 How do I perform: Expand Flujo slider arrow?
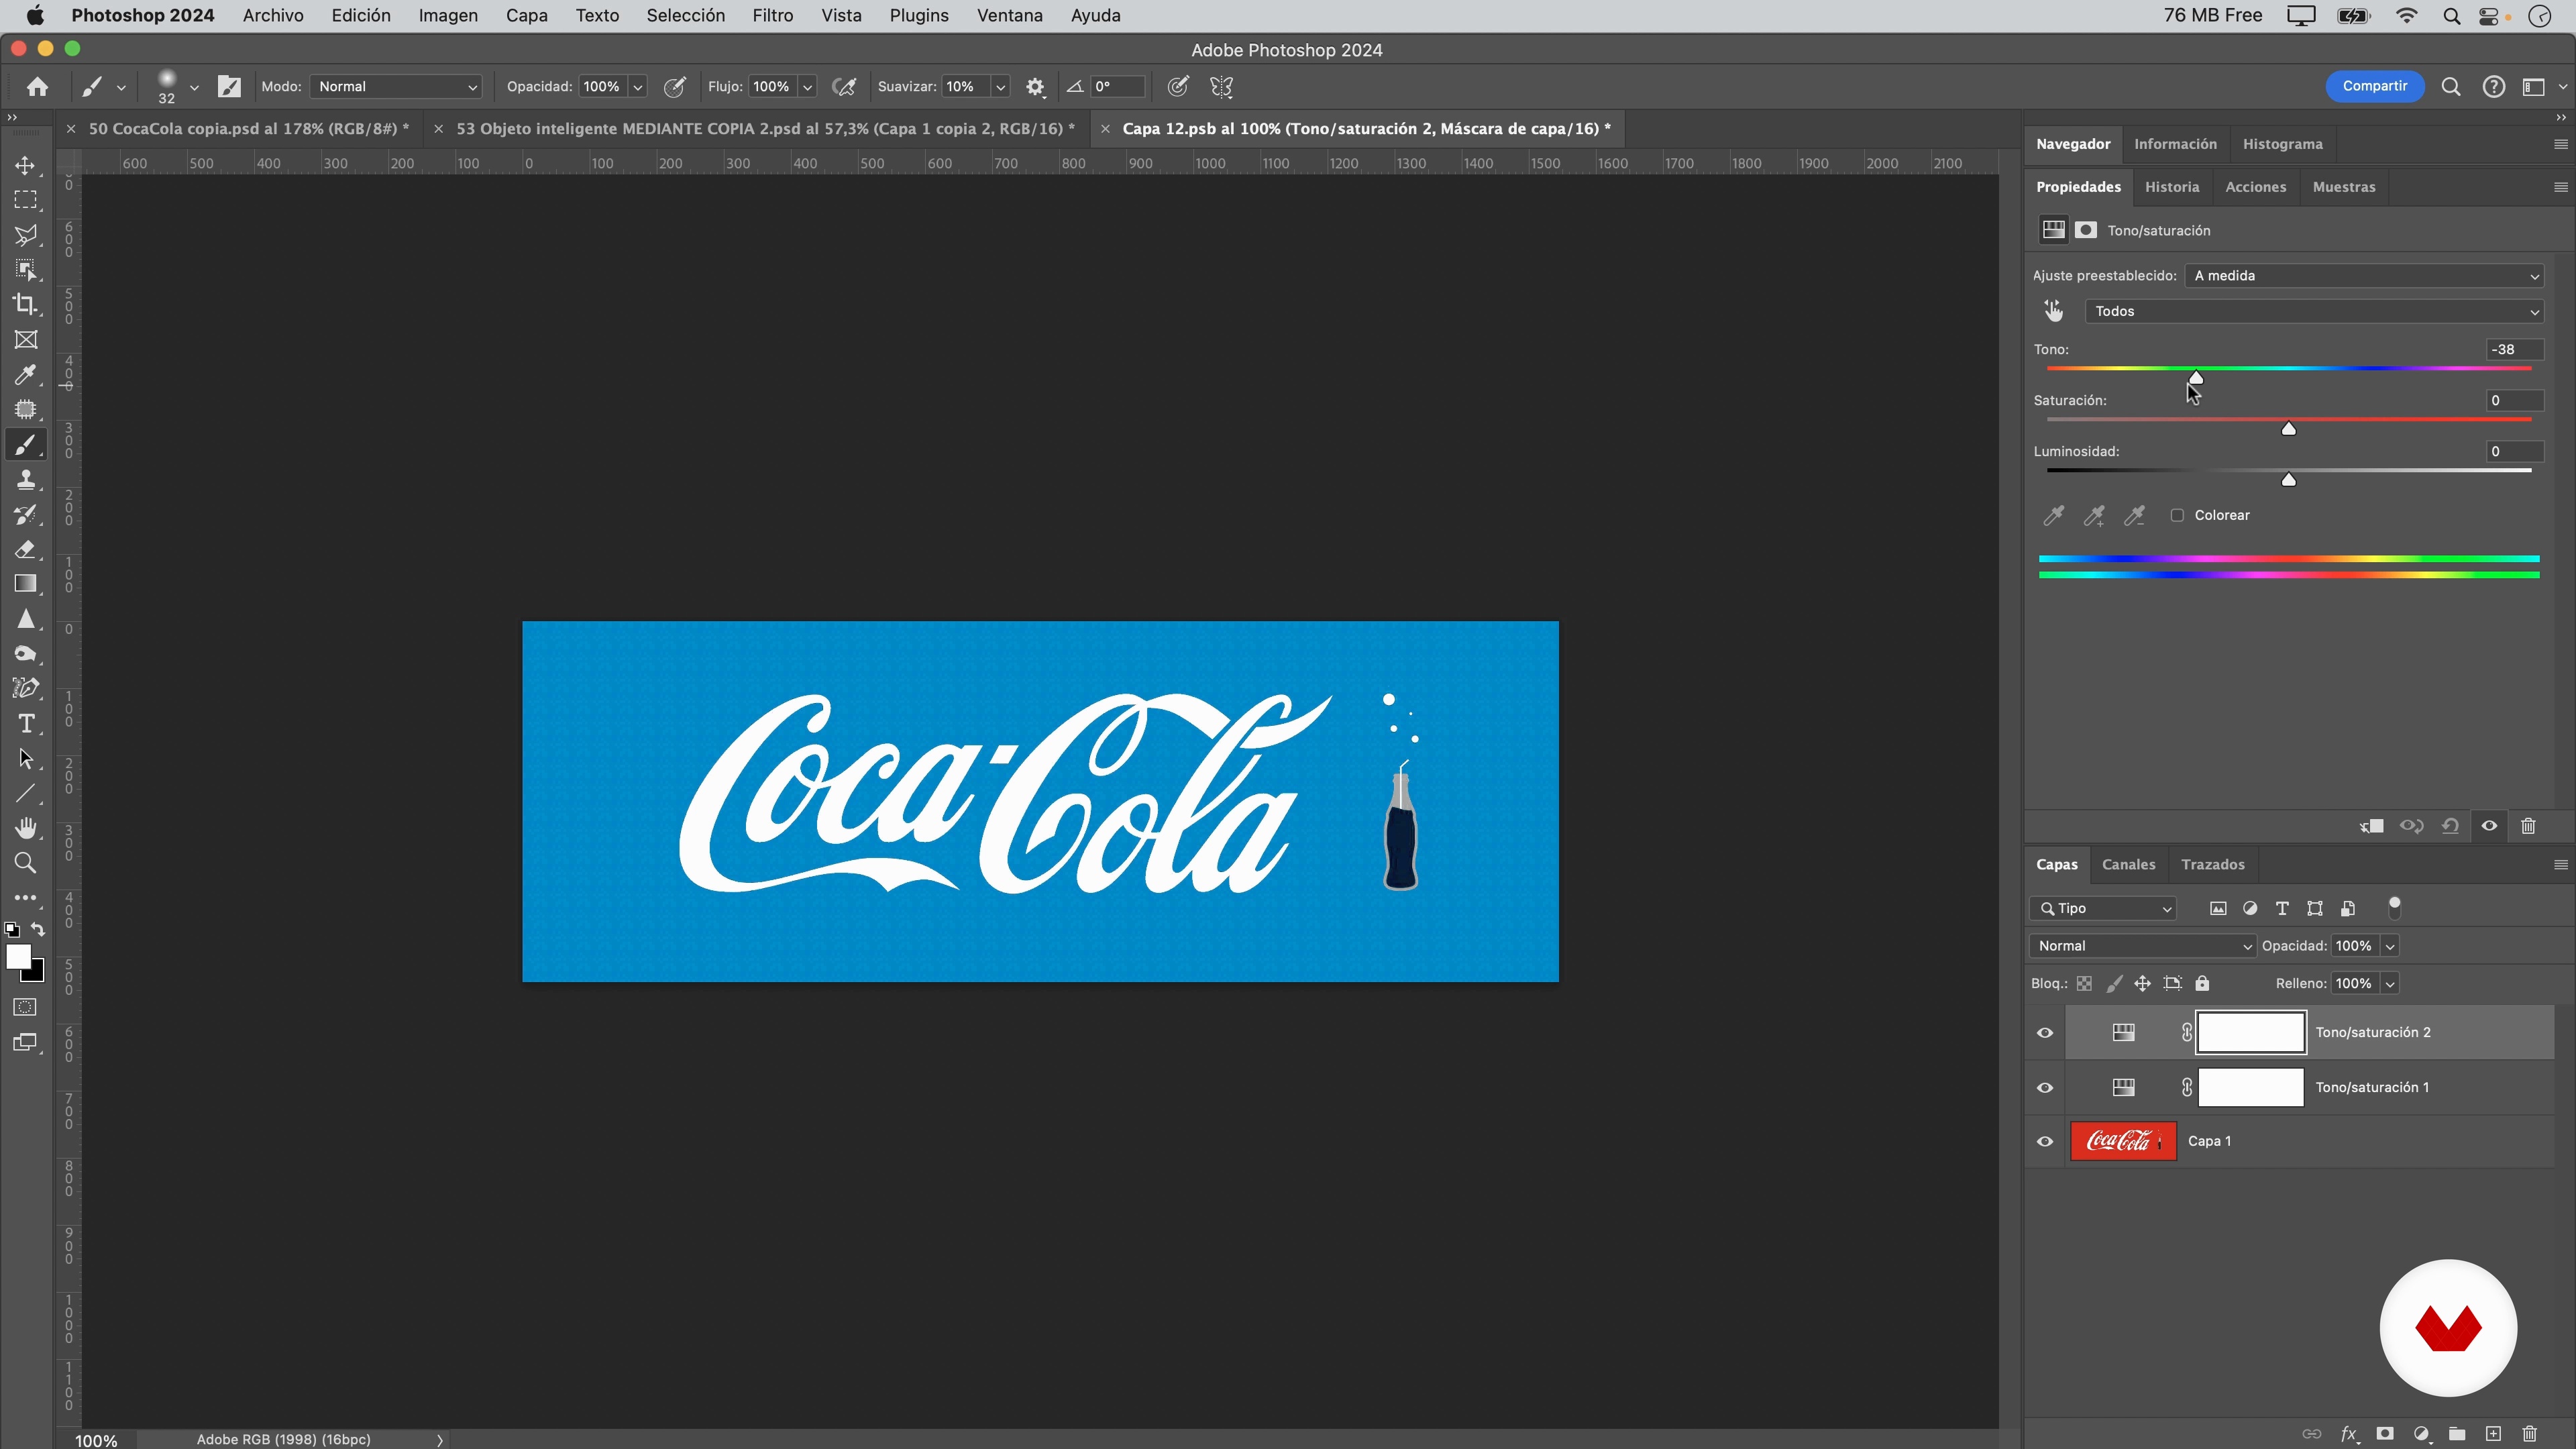coord(807,87)
